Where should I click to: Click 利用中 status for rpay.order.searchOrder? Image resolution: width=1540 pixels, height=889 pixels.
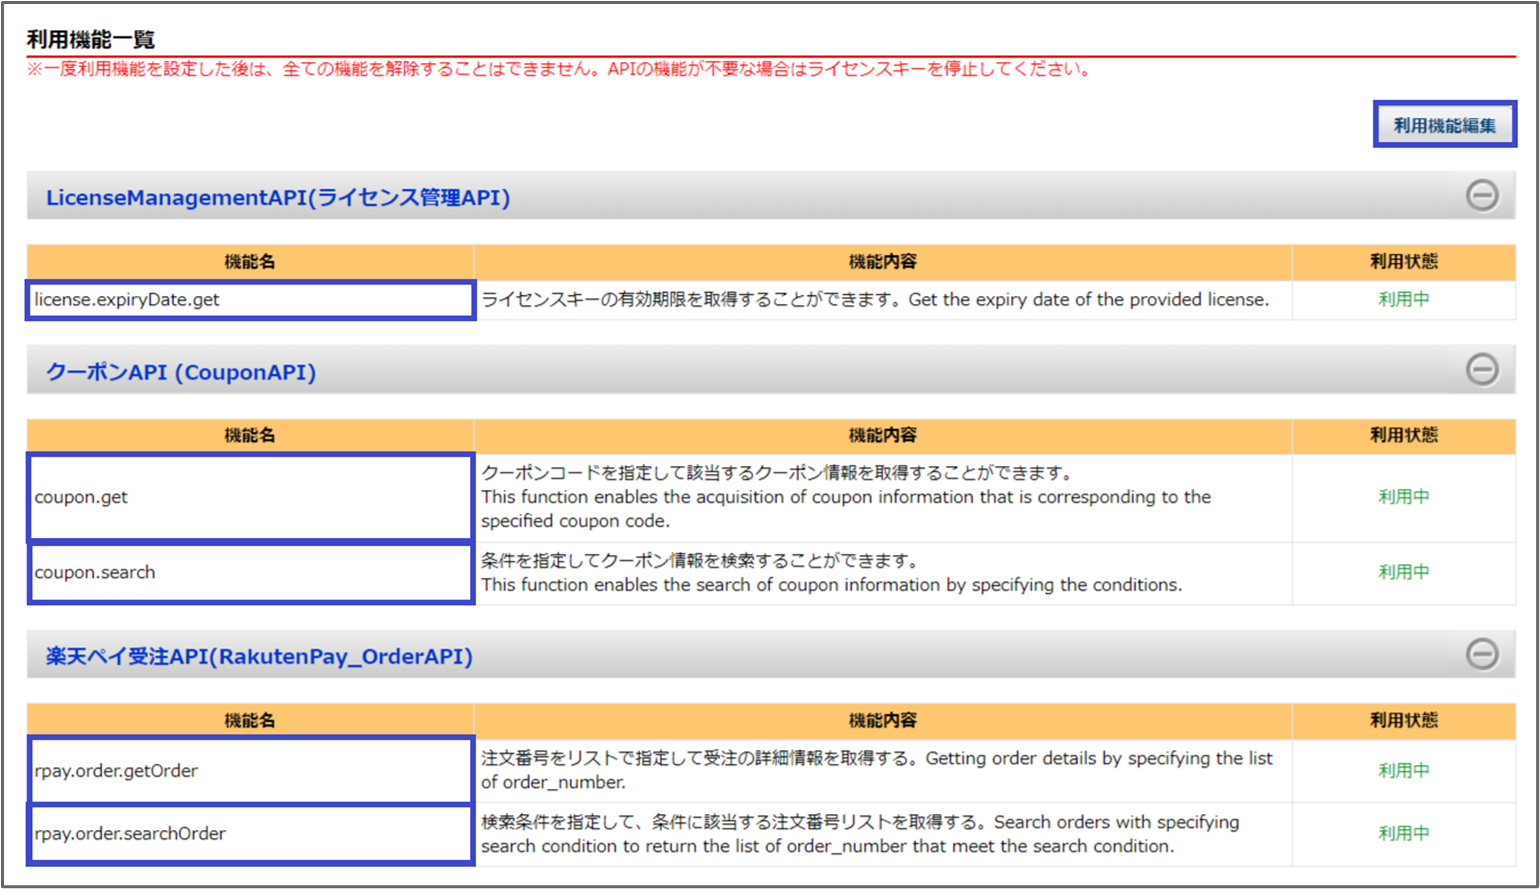pos(1404,833)
